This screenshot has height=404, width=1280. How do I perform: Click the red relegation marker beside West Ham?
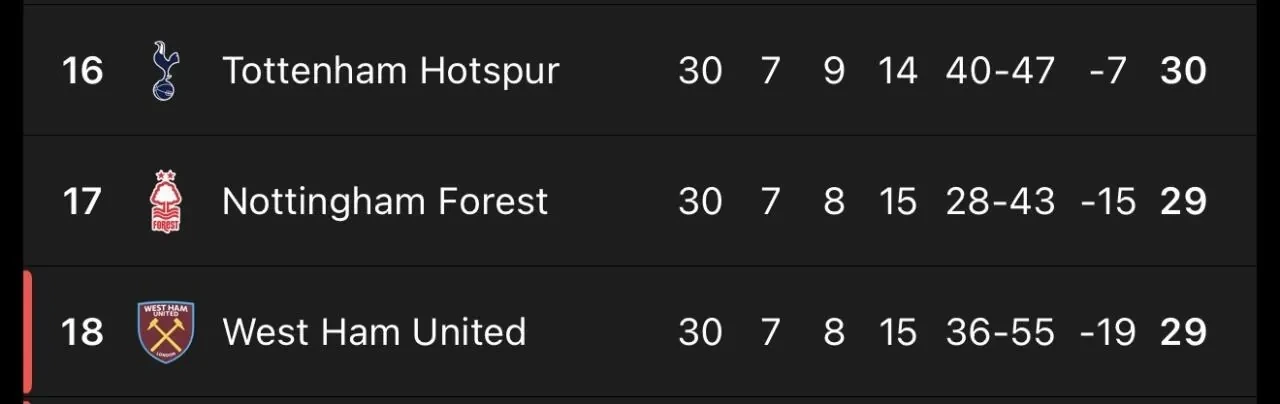pos(27,332)
